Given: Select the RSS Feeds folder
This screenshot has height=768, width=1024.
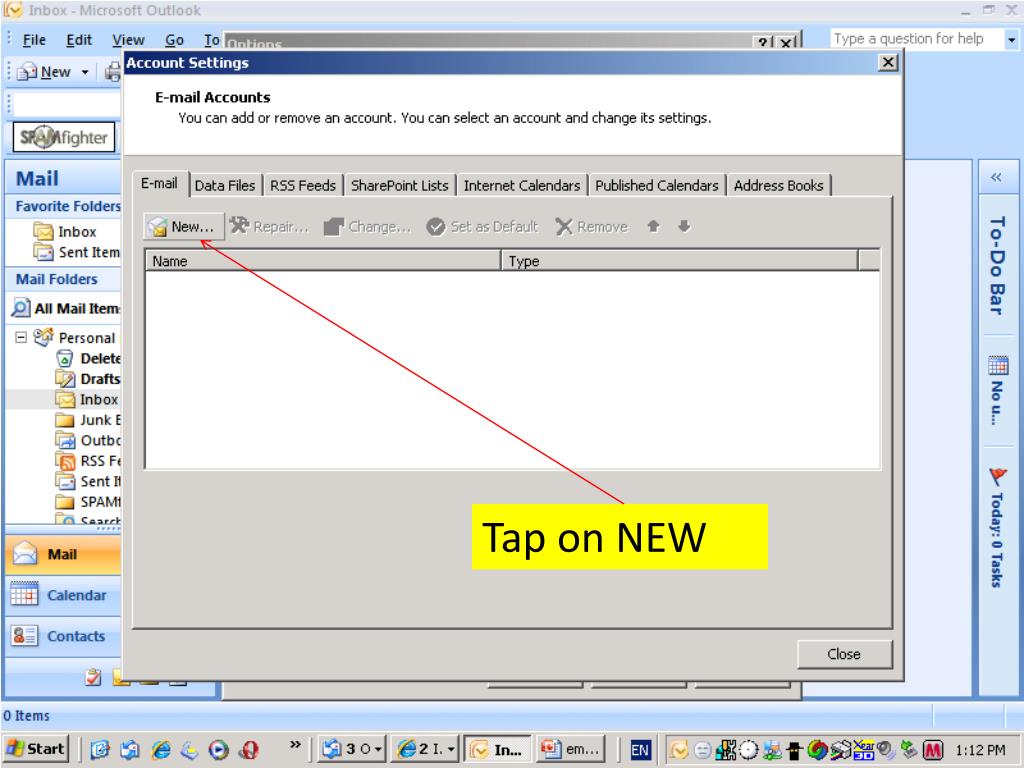Looking at the screenshot, I should [x=89, y=461].
